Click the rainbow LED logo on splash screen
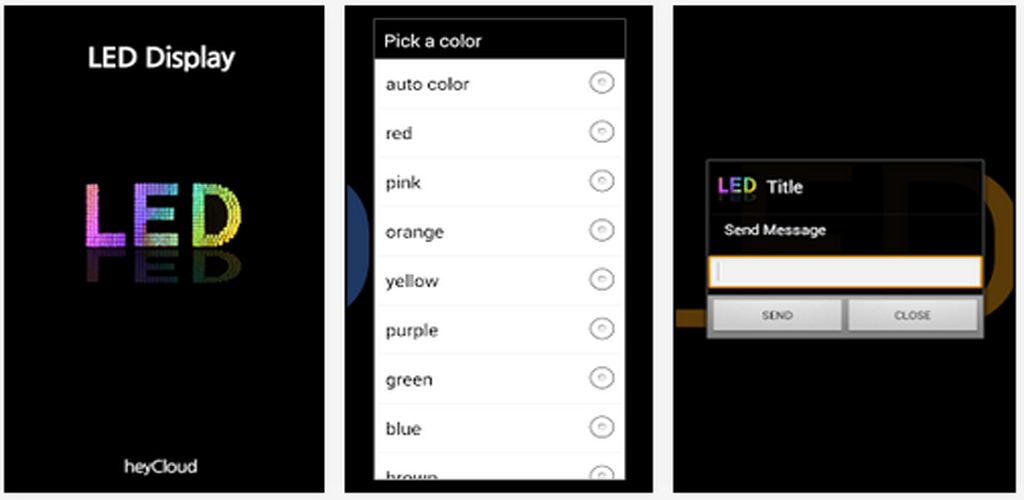This screenshot has height=500, width=1024. coord(162,214)
